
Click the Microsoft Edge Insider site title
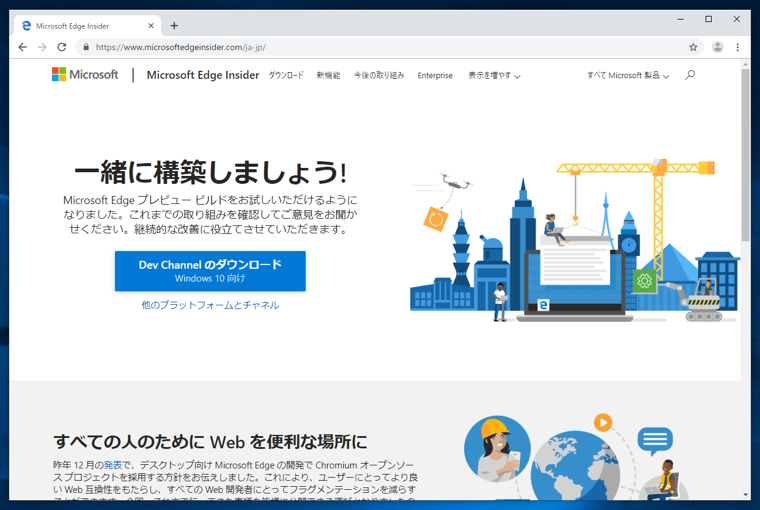203,75
